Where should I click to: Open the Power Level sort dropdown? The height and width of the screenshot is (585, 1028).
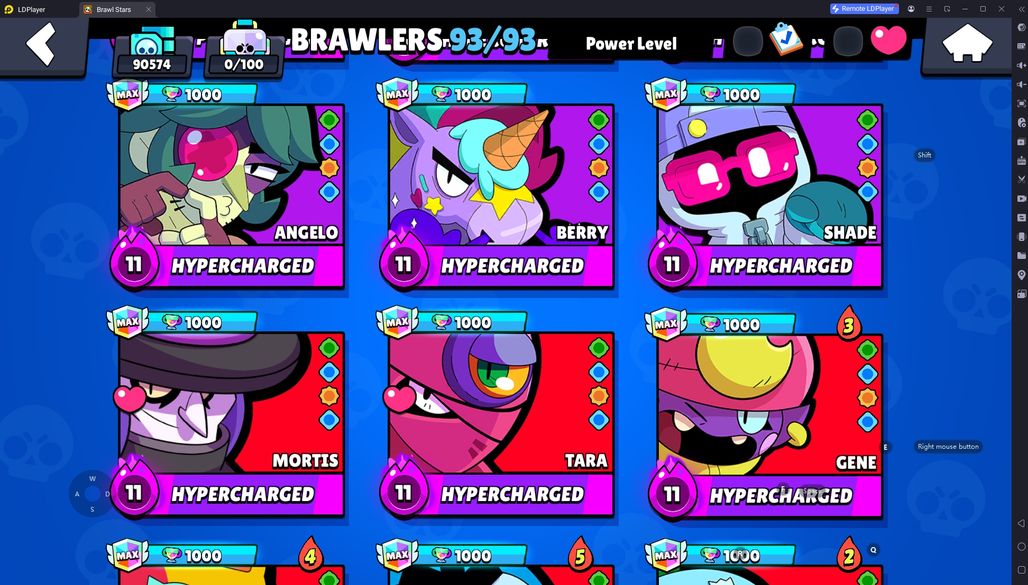pos(631,44)
